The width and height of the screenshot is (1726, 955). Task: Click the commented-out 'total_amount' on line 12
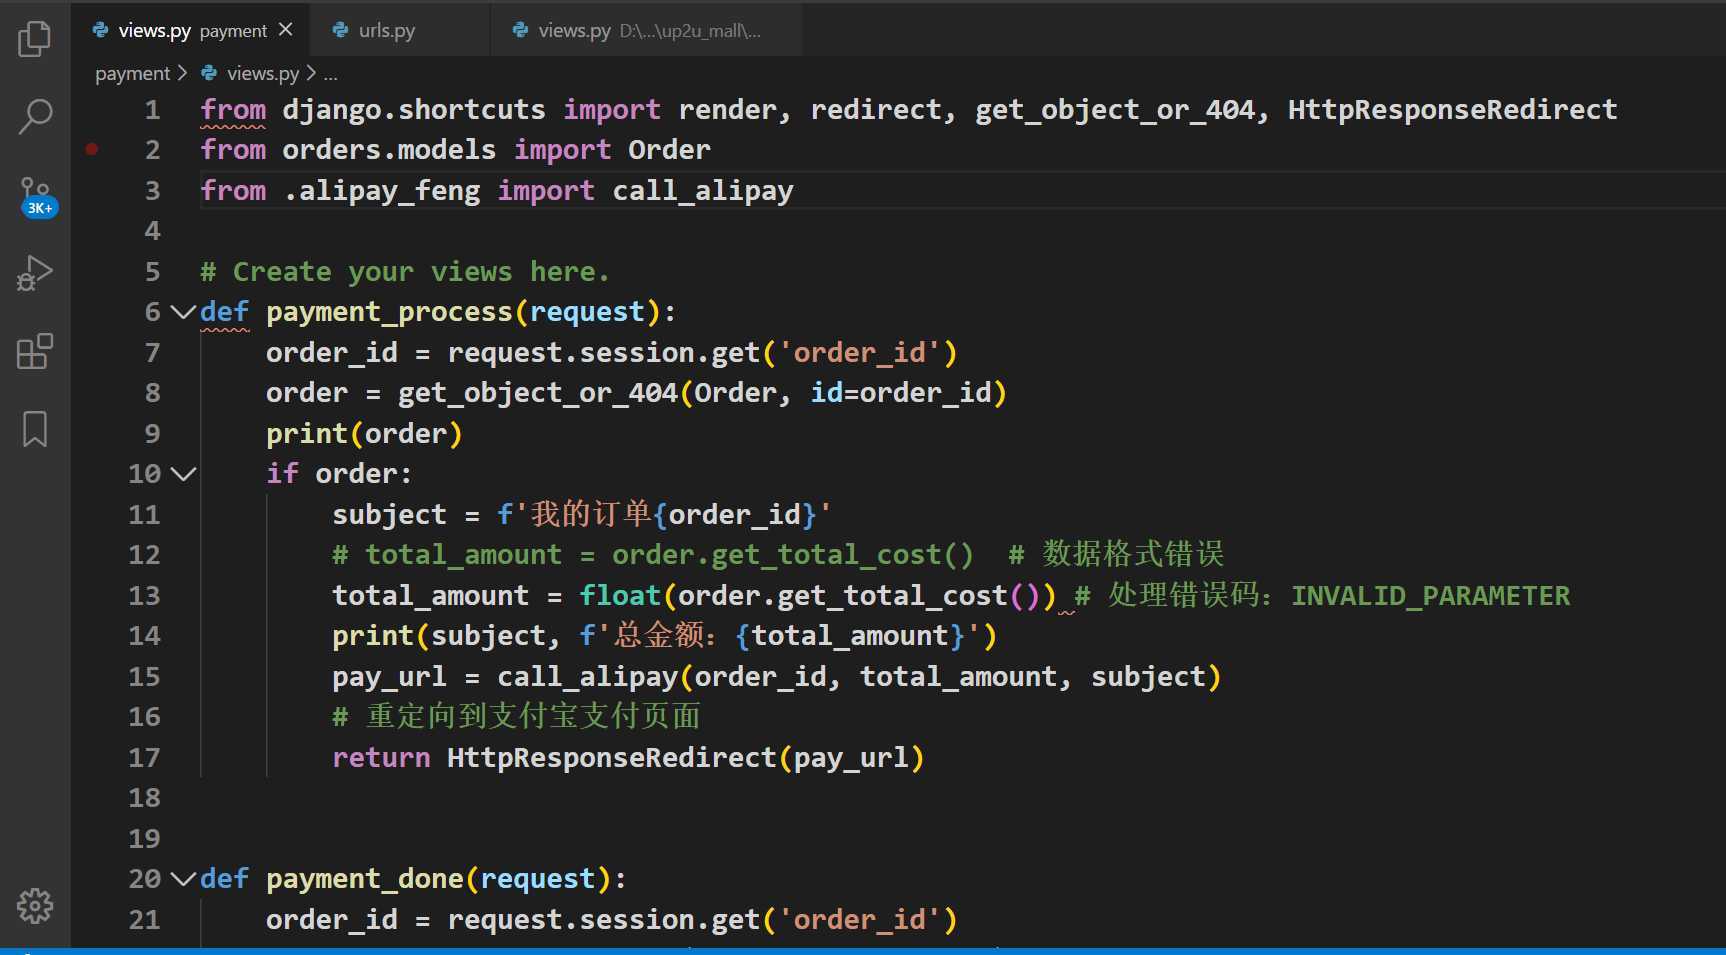463,555
